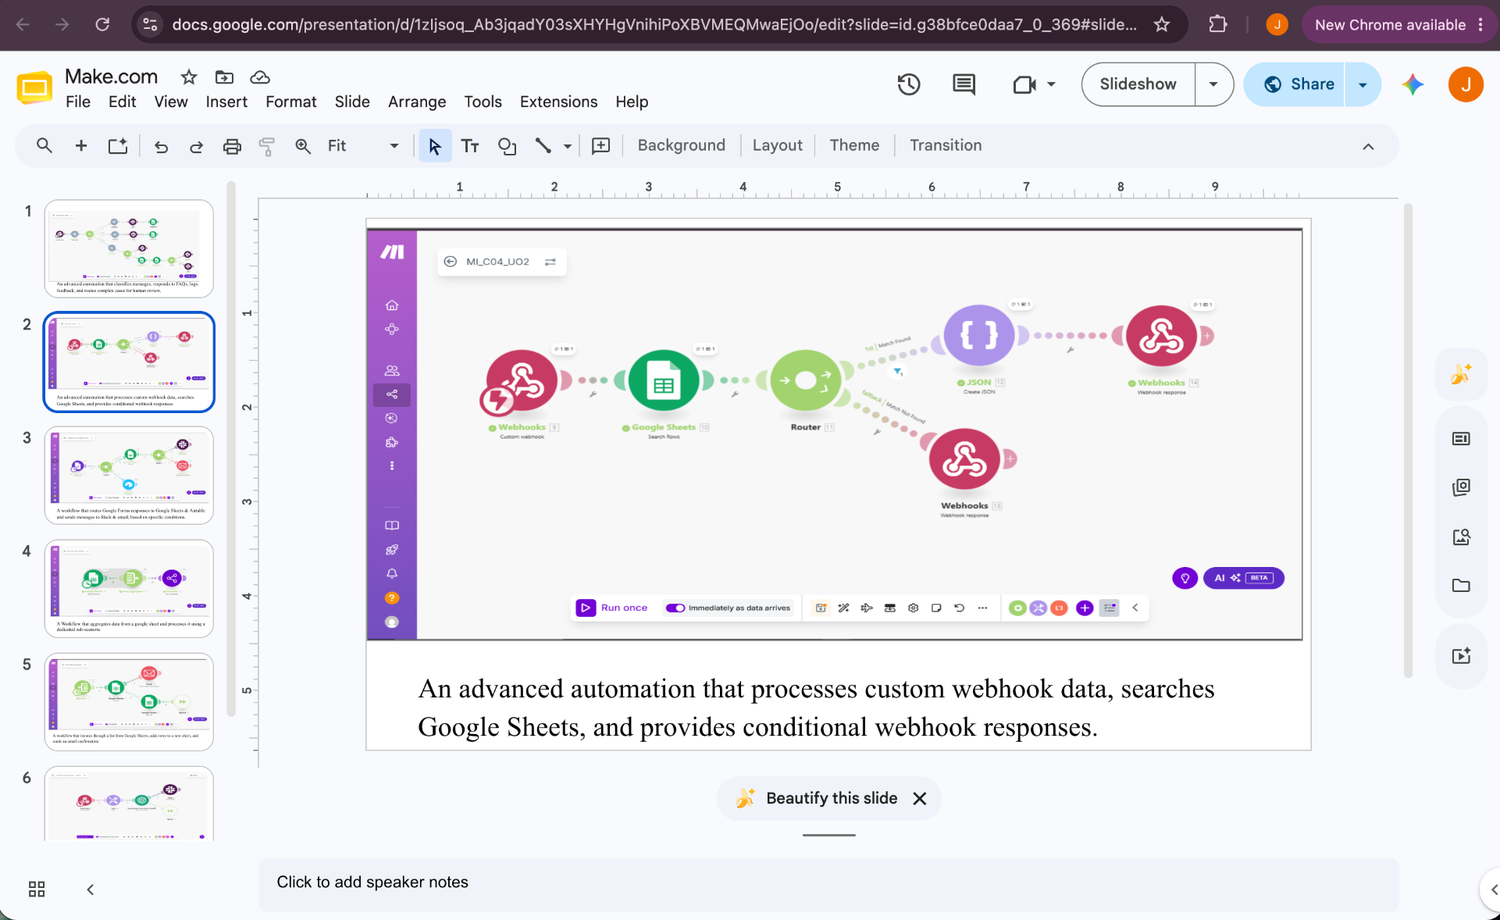Select slide 1 thumbnail
Image resolution: width=1500 pixels, height=920 pixels.
click(129, 249)
